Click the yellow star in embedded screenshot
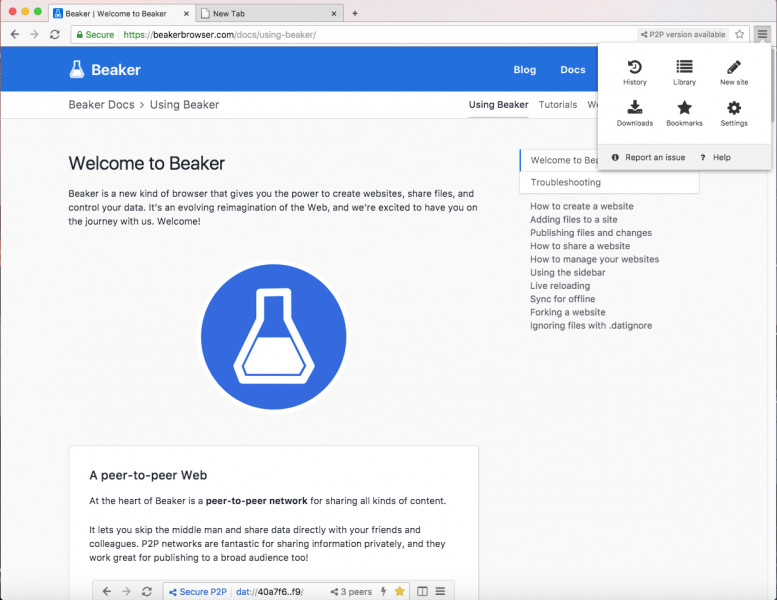The height and width of the screenshot is (600, 777). pos(399,591)
